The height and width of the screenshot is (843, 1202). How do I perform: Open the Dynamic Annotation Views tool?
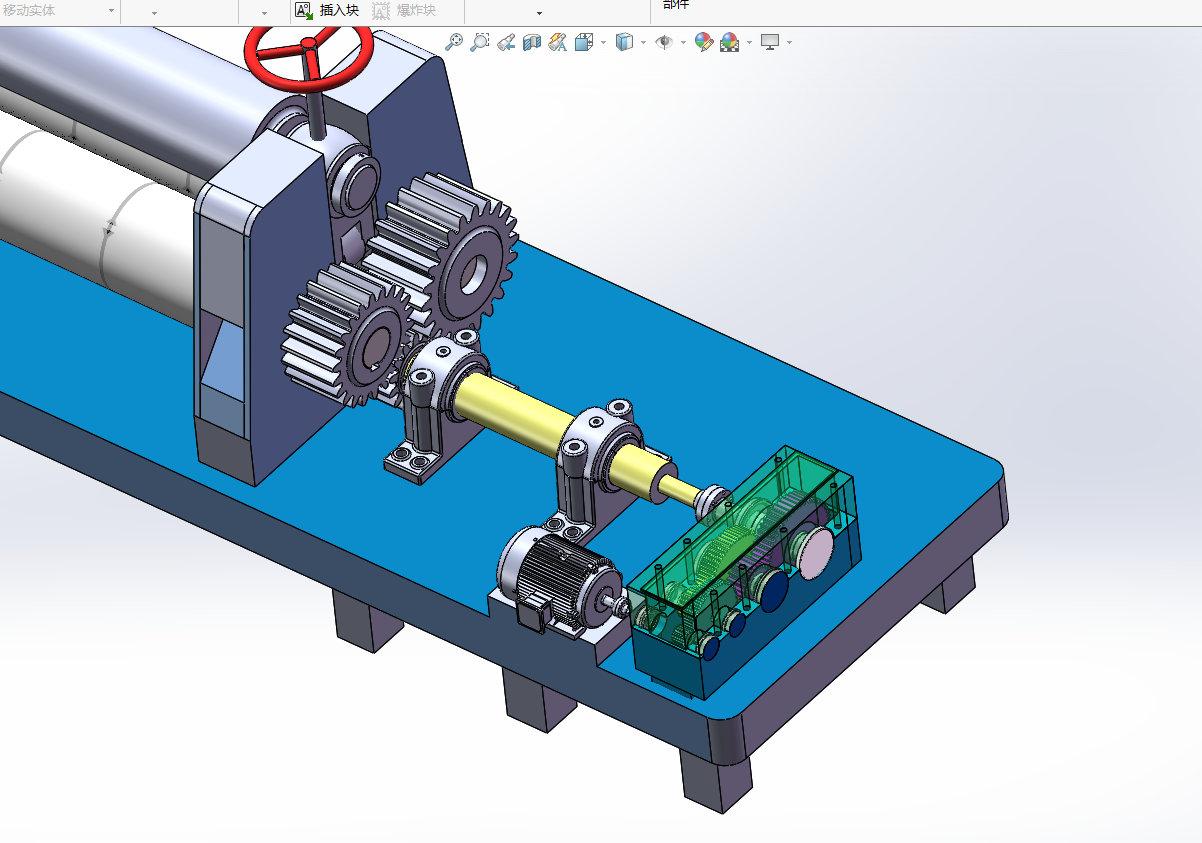click(558, 42)
